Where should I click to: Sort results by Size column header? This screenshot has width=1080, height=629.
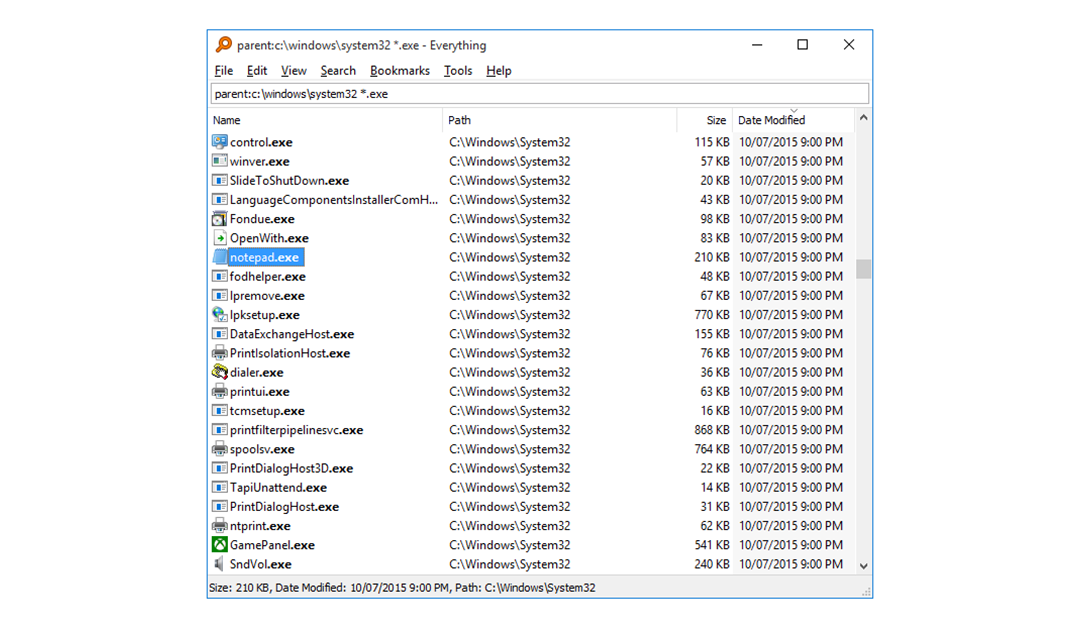(705, 120)
